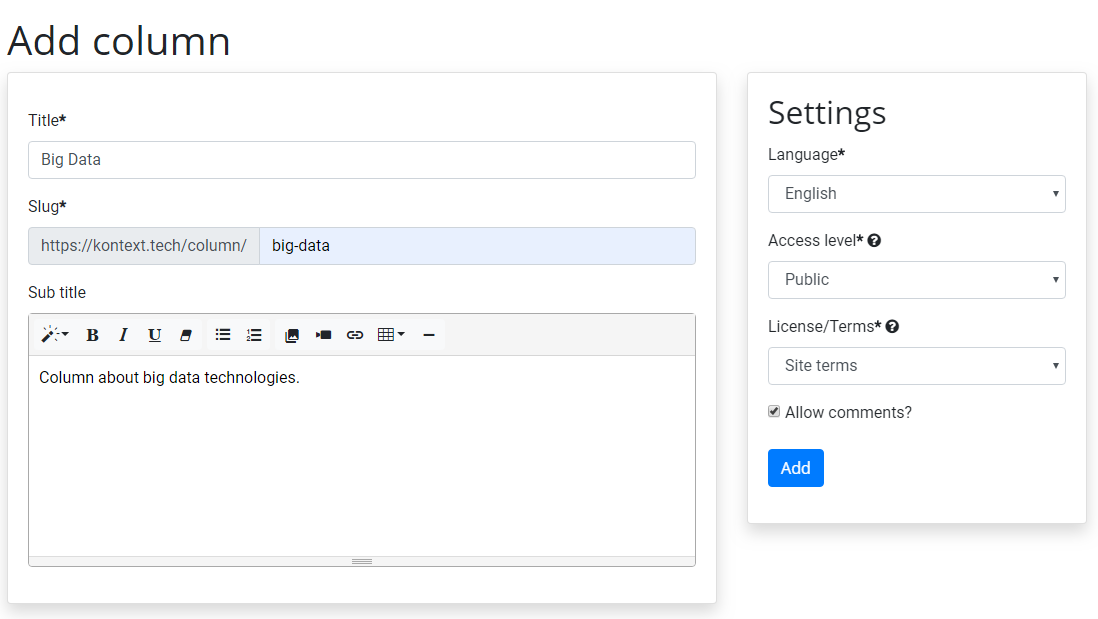1098x619 pixels.
Task: Insert a video into the subtitle
Action: click(x=324, y=335)
